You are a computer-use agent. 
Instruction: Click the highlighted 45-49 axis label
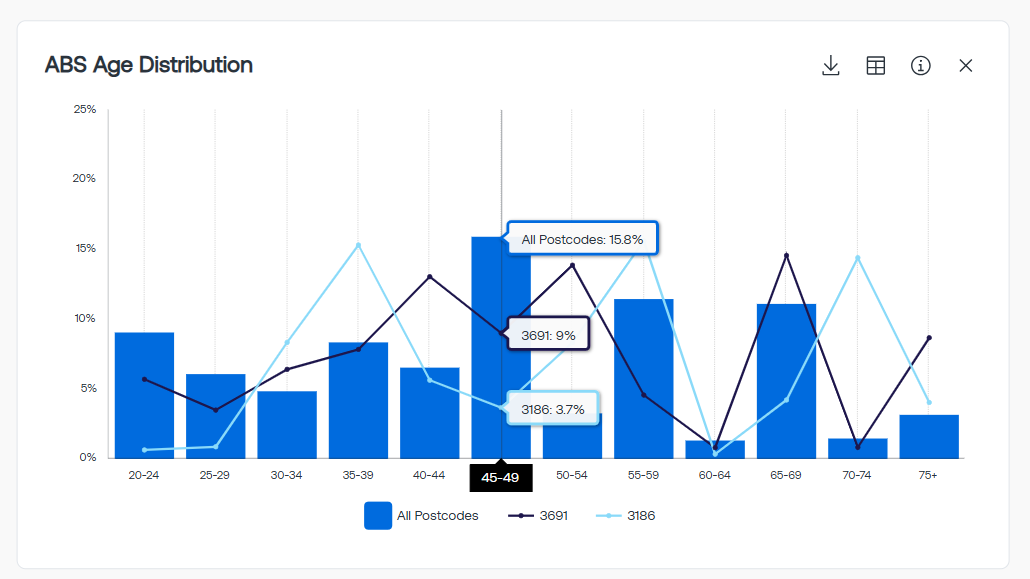pos(501,478)
